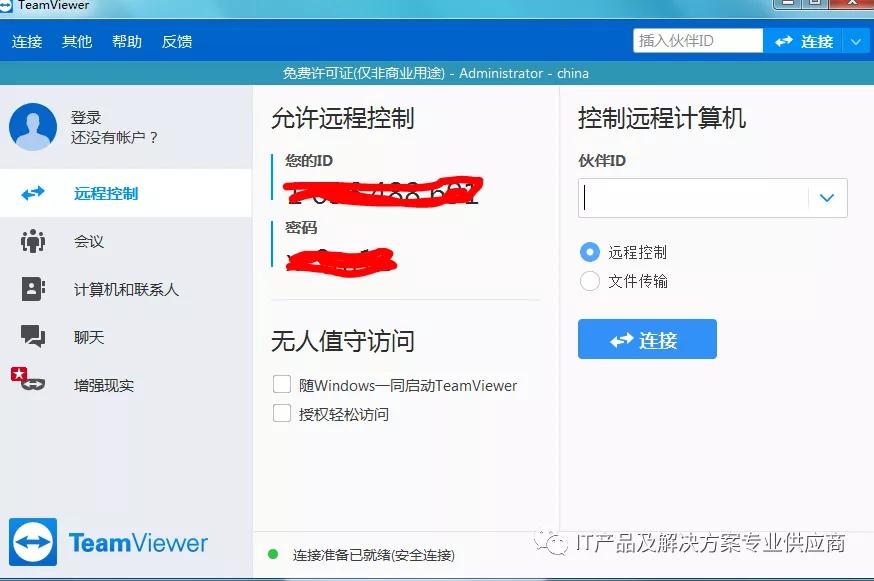Select the 远程控制 sidebar icon
This screenshot has width=874, height=581.
[x=30, y=192]
